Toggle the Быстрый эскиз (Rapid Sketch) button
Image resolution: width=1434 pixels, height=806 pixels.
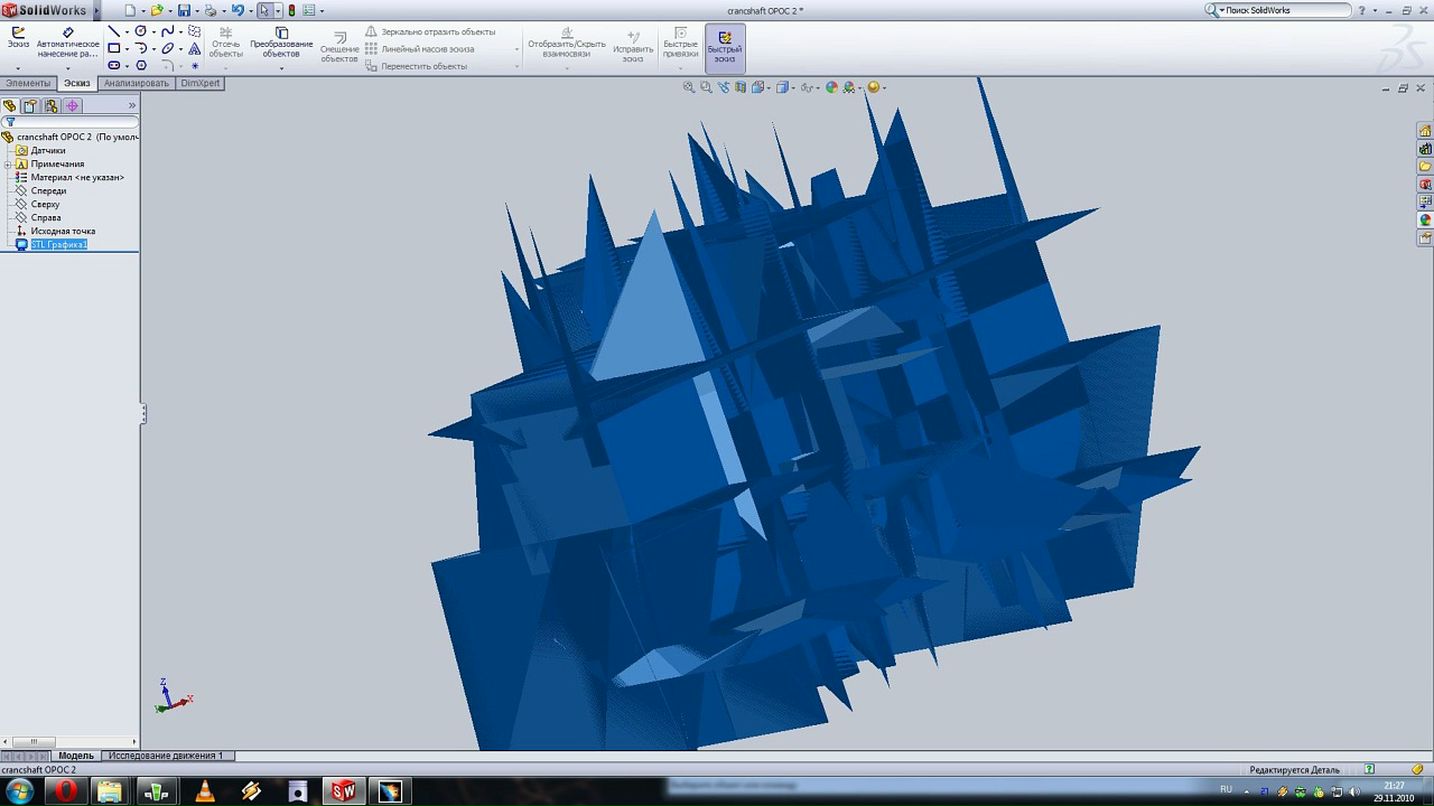pyautogui.click(x=724, y=47)
